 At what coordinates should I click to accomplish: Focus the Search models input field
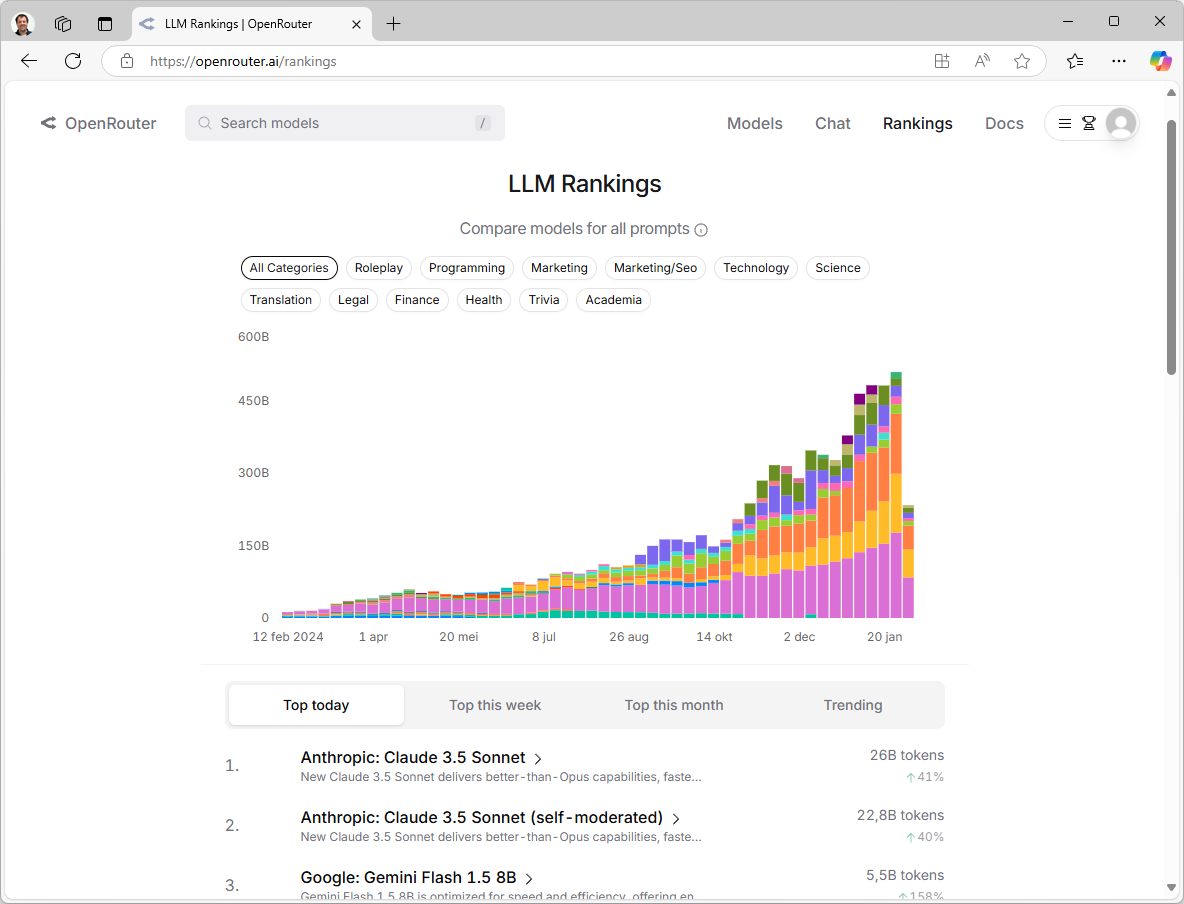tap(345, 123)
